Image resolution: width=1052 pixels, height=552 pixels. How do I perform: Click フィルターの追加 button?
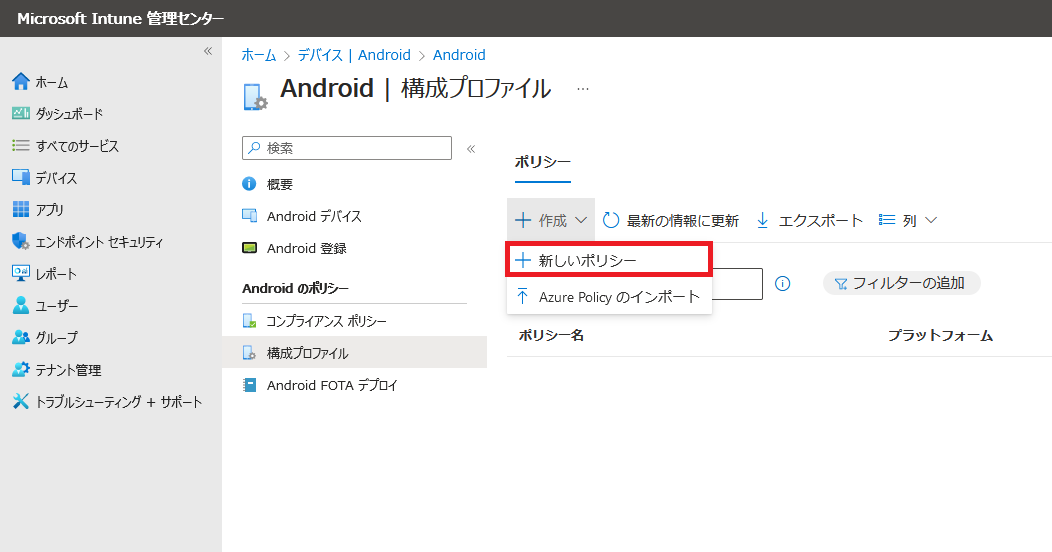(x=901, y=283)
